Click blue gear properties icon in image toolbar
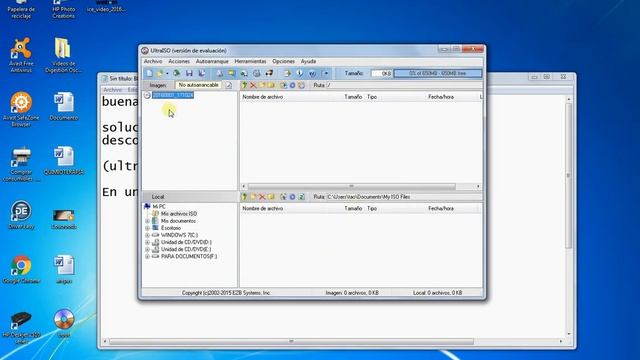The height and width of the screenshot is (360, 640). click(x=292, y=85)
